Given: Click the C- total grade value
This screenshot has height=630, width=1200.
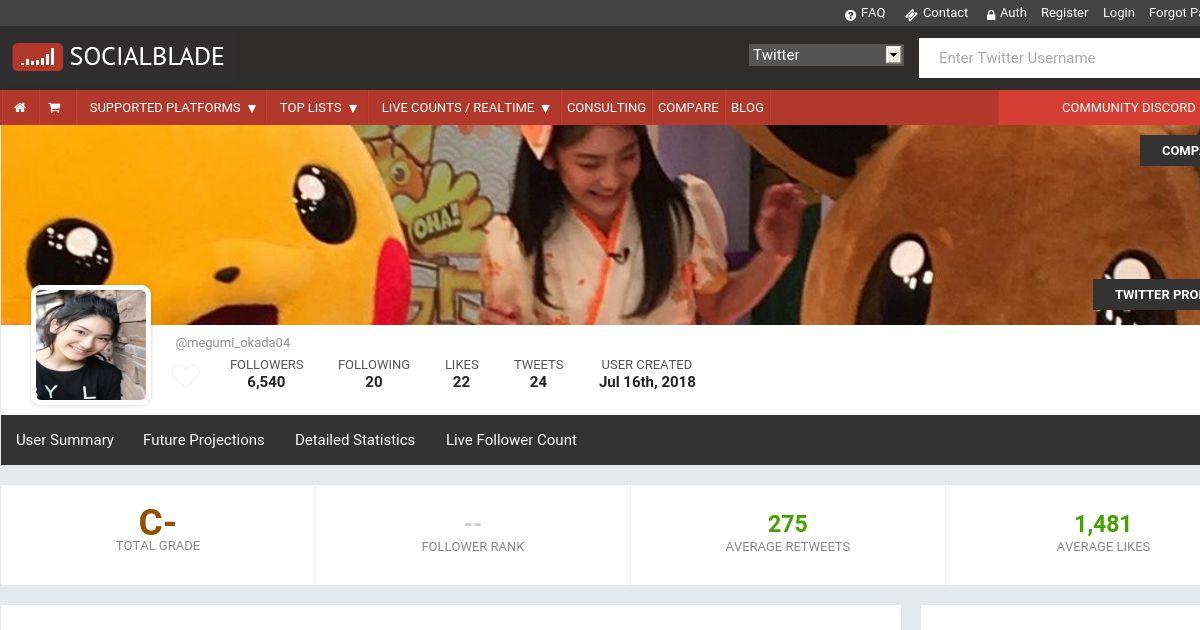Looking at the screenshot, I should pos(158,523).
